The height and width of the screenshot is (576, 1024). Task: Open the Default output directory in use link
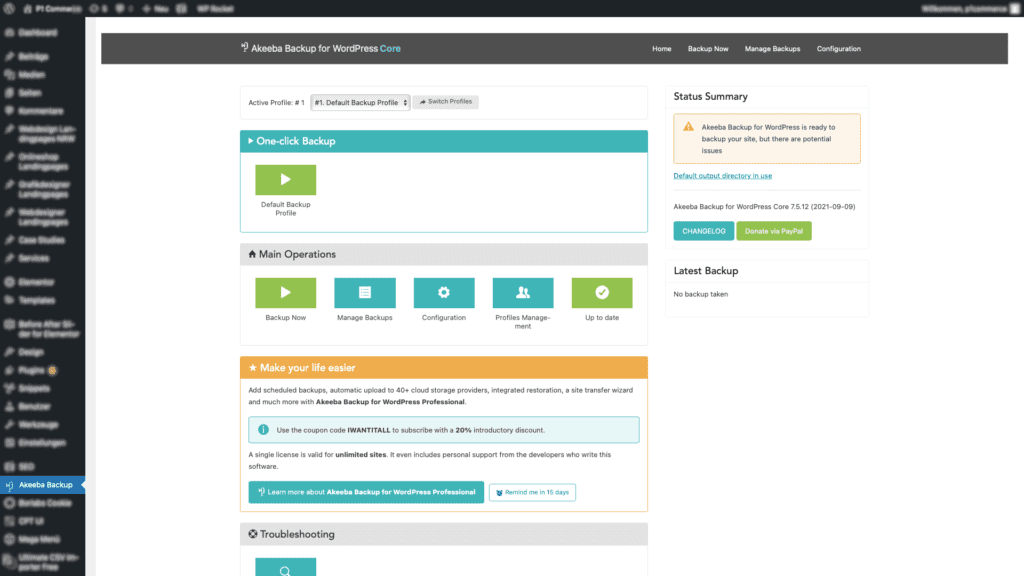coord(722,176)
